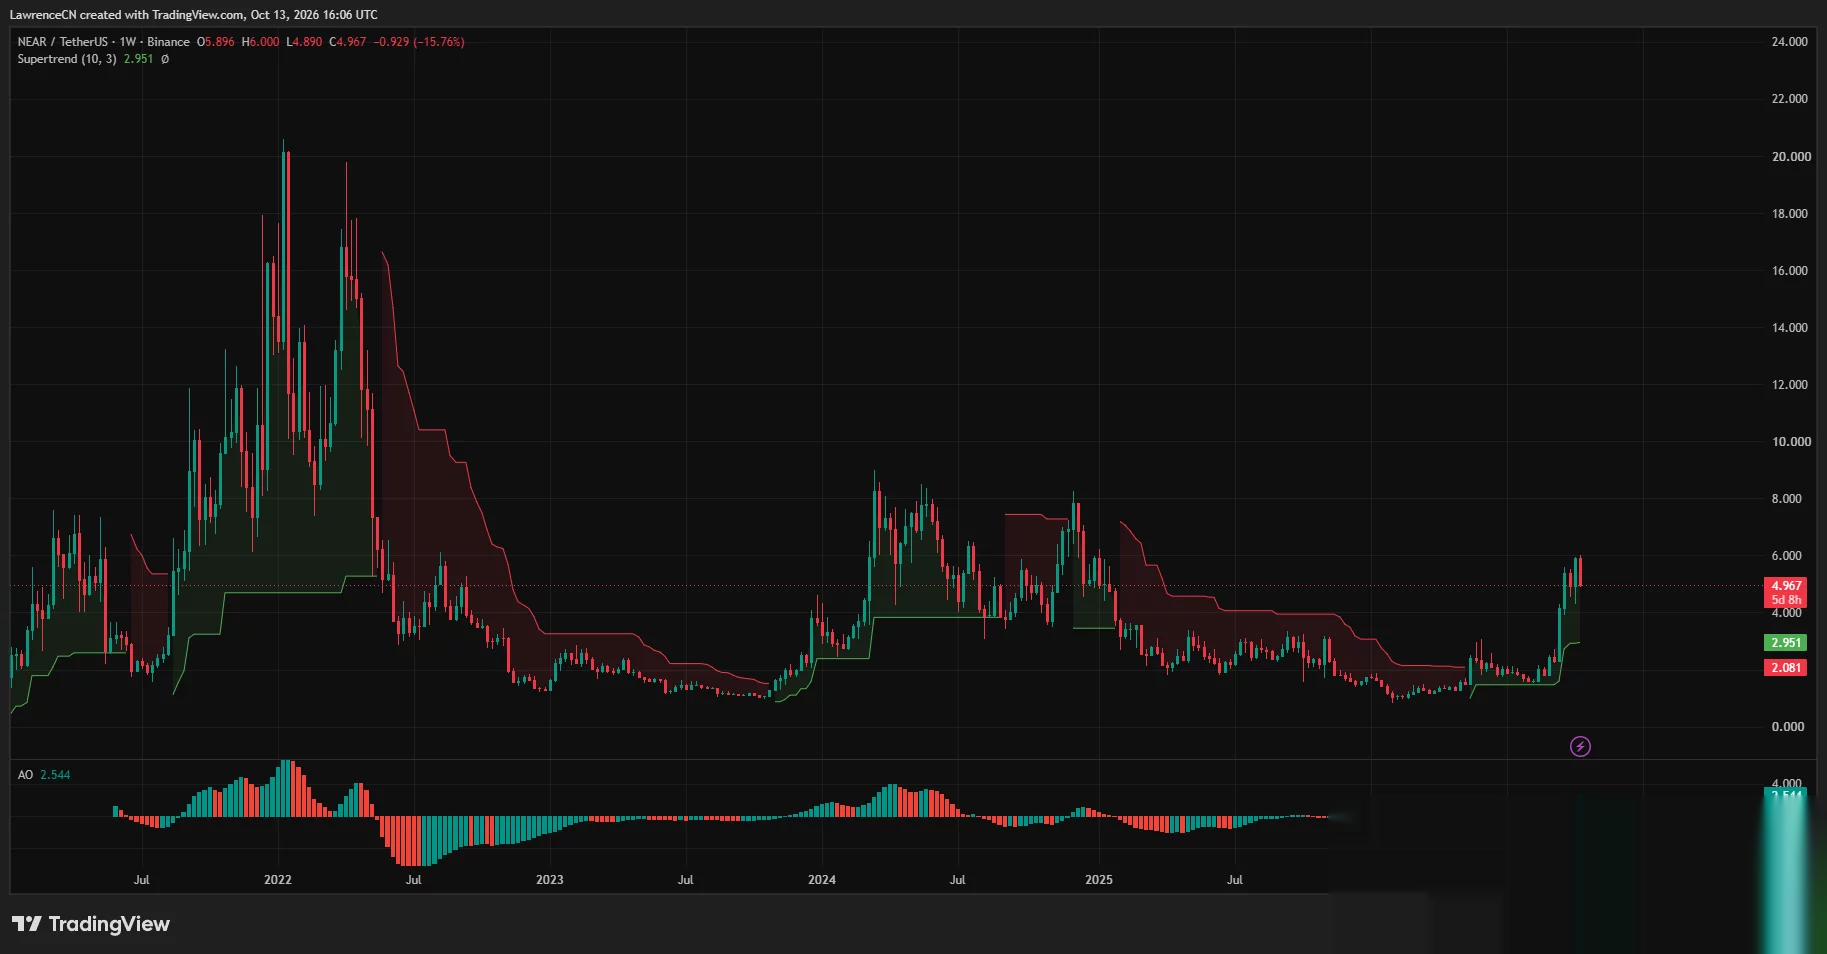The image size is (1827, 954).
Task: Click the 12.000 price axis label
Action: coord(1789,385)
